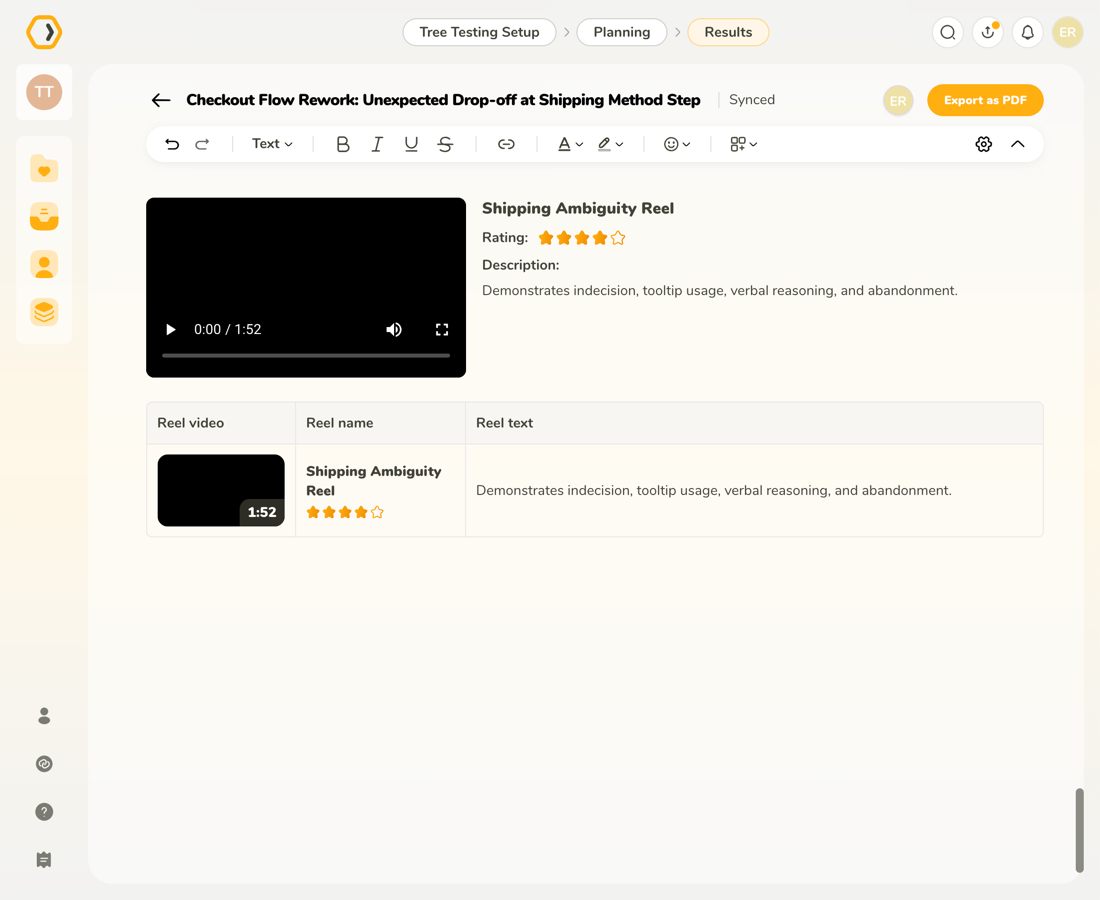Open the changelog notes icon at sidebar bottom
The height and width of the screenshot is (900, 1100).
44,859
